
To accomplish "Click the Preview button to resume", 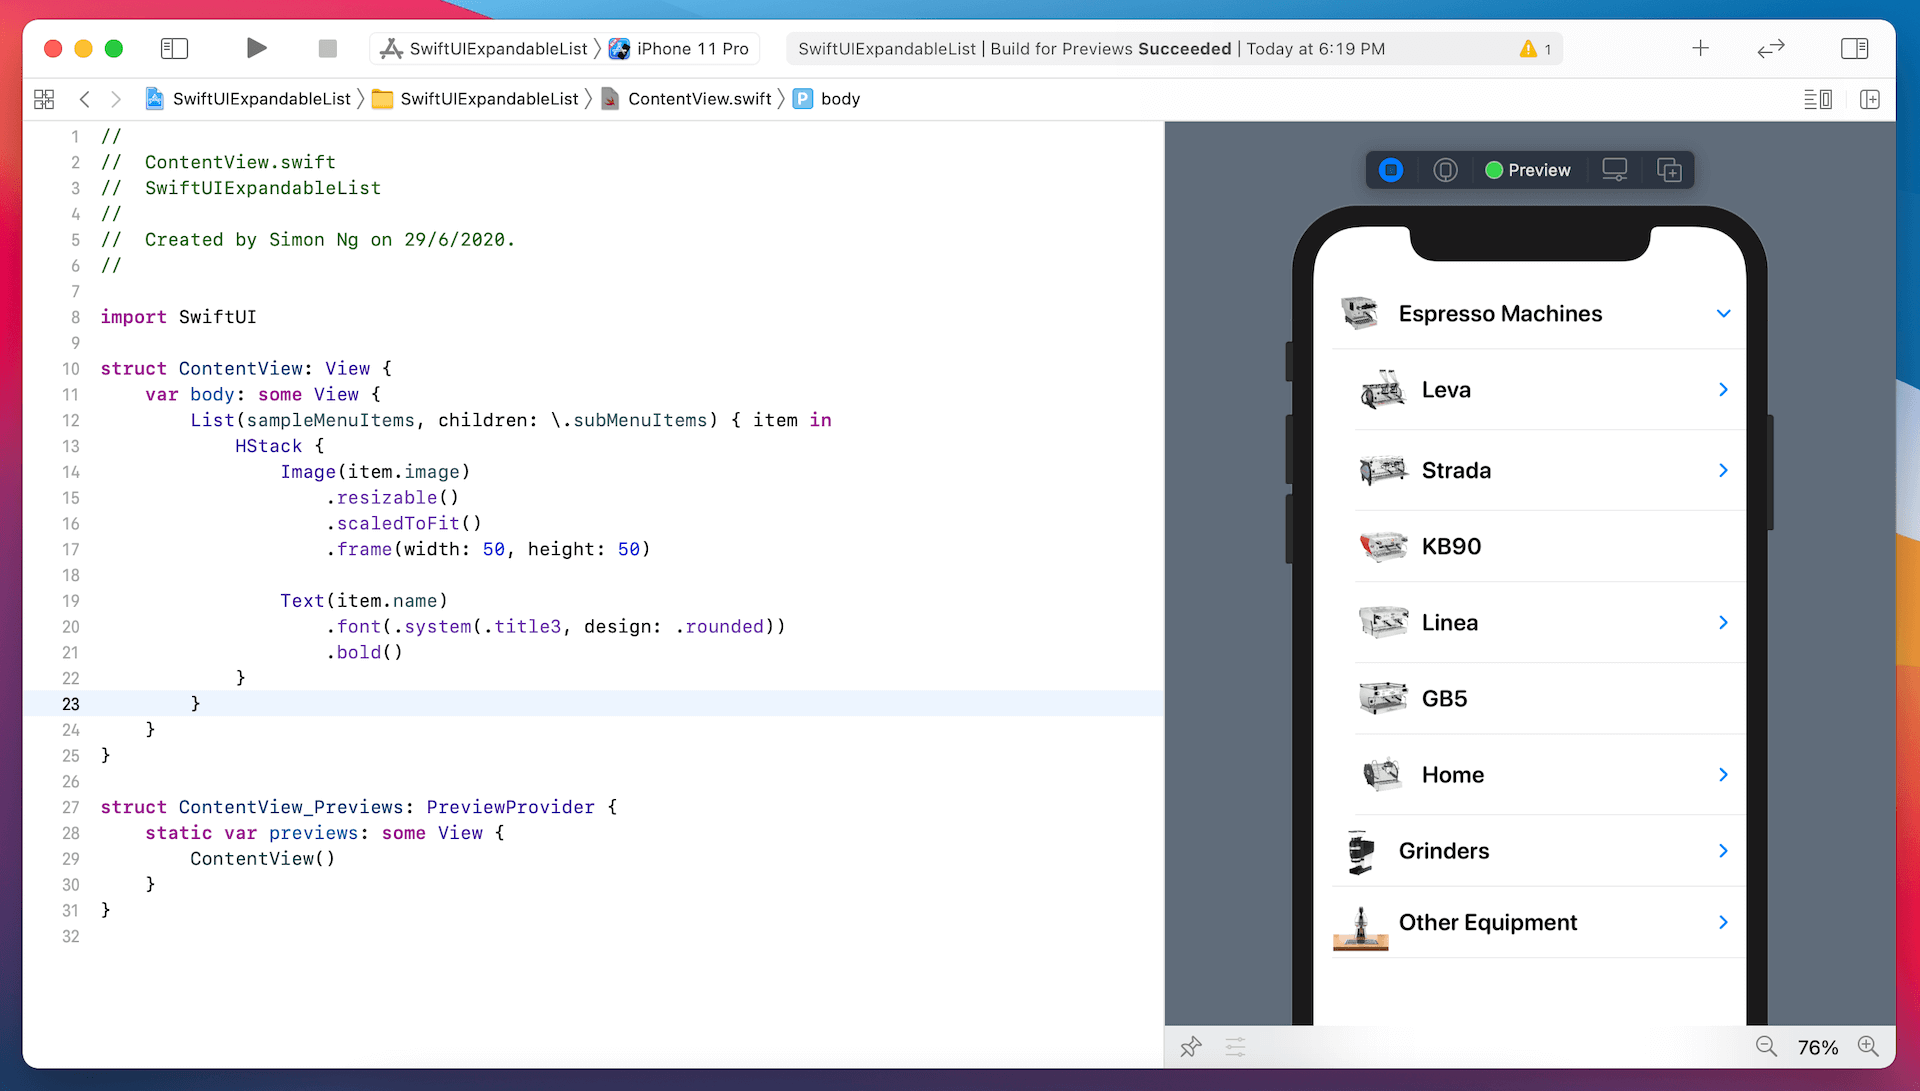I will coord(1528,170).
